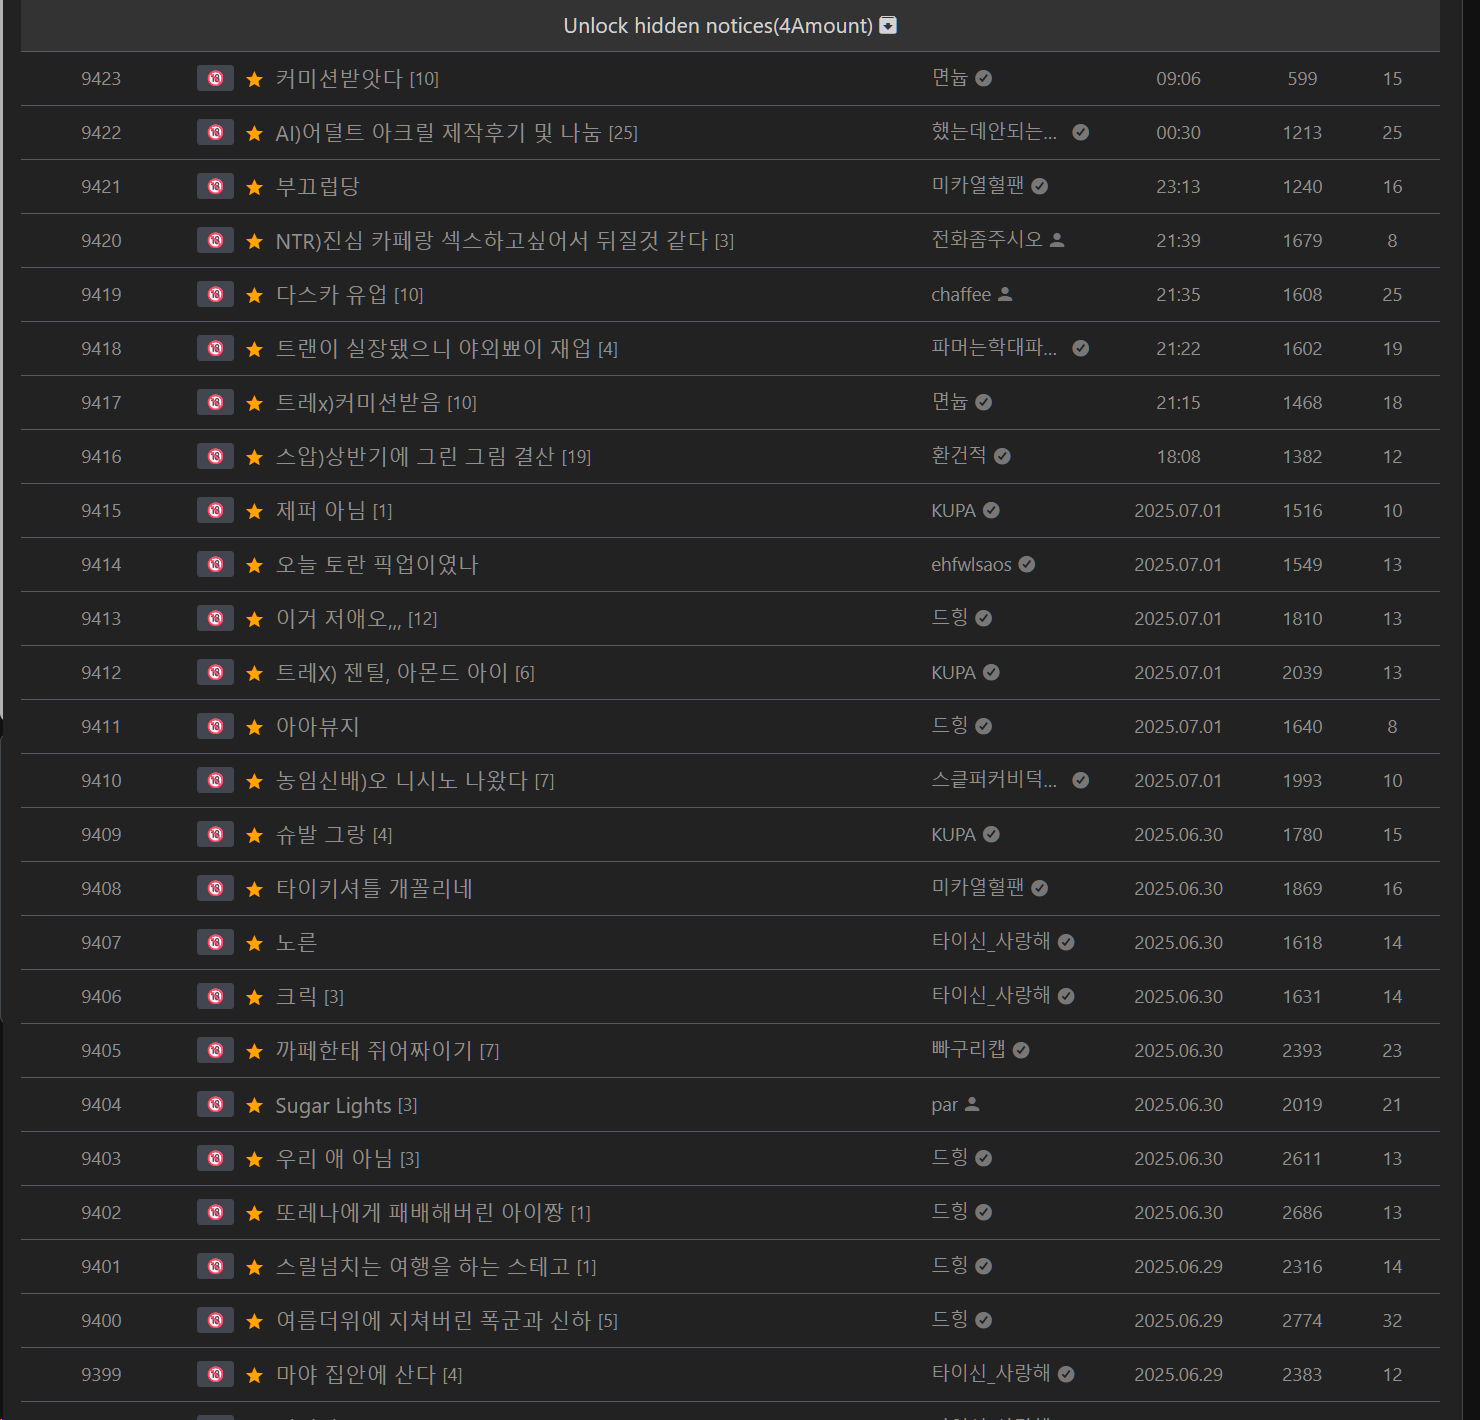Click the star icon in row 9399
Viewport: 1480px width, 1420px height.
(254, 1375)
